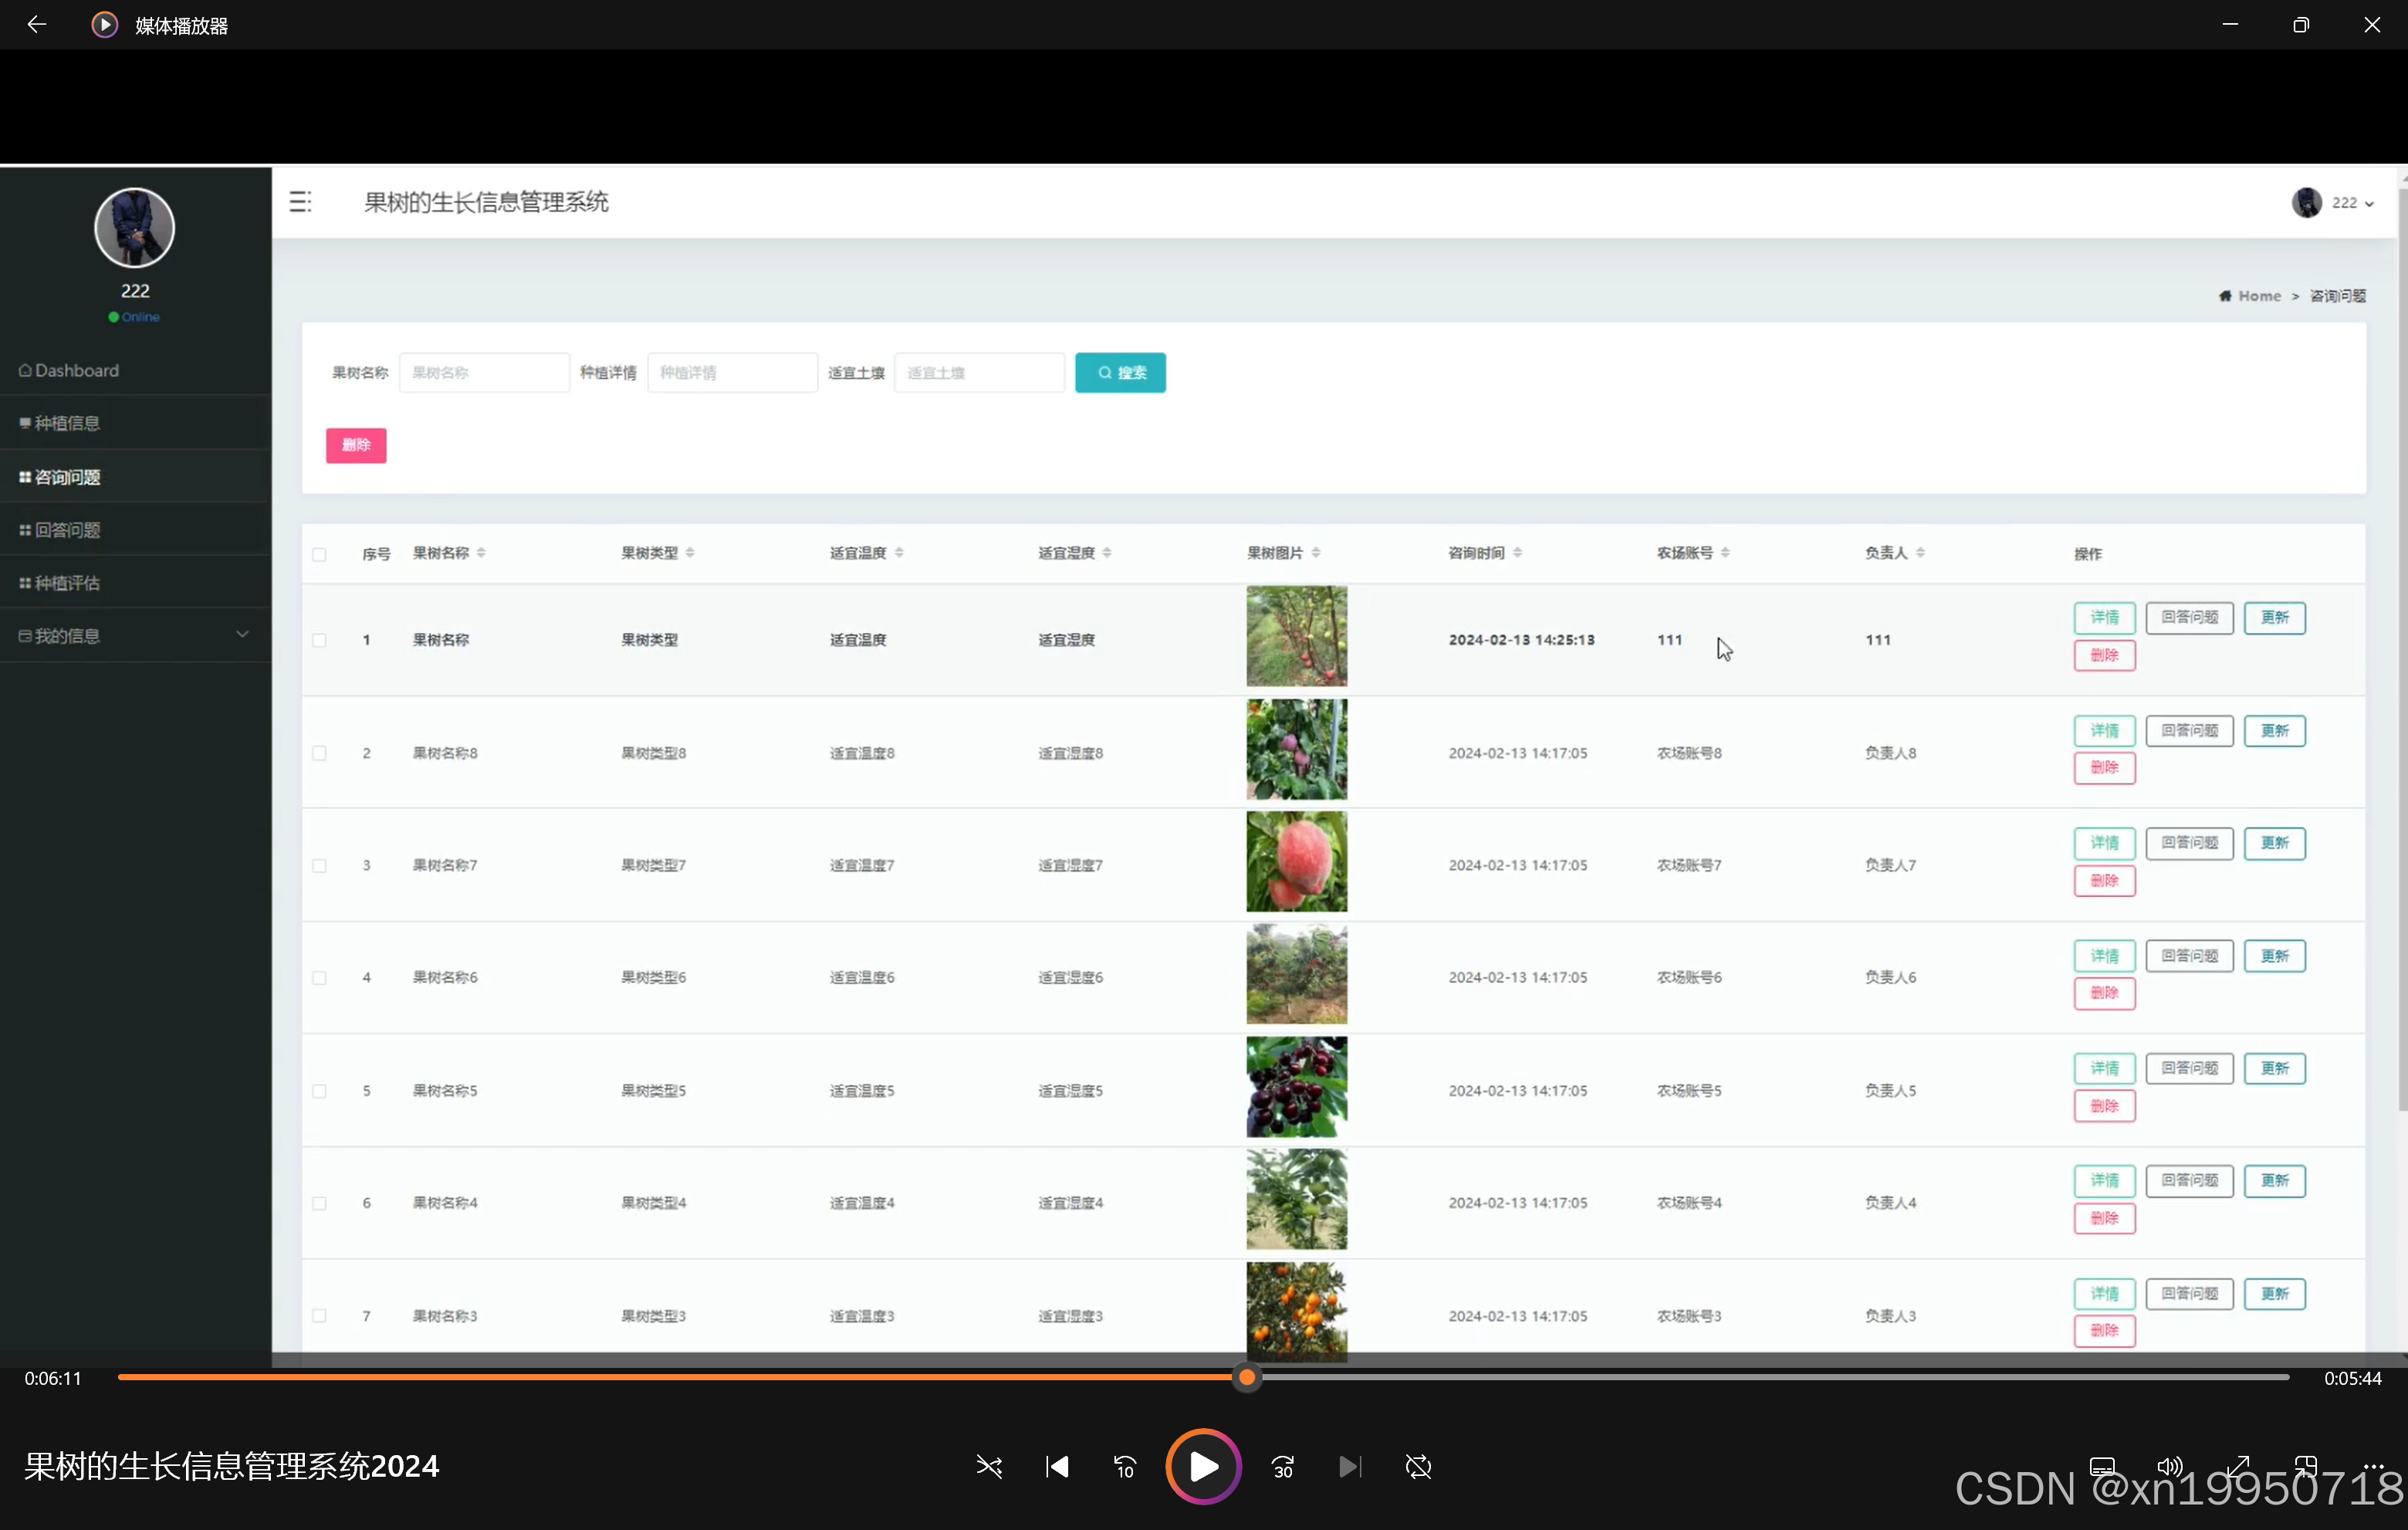
Task: Open the dark cherries image in row 果树名称5
Action: click(1296, 1087)
